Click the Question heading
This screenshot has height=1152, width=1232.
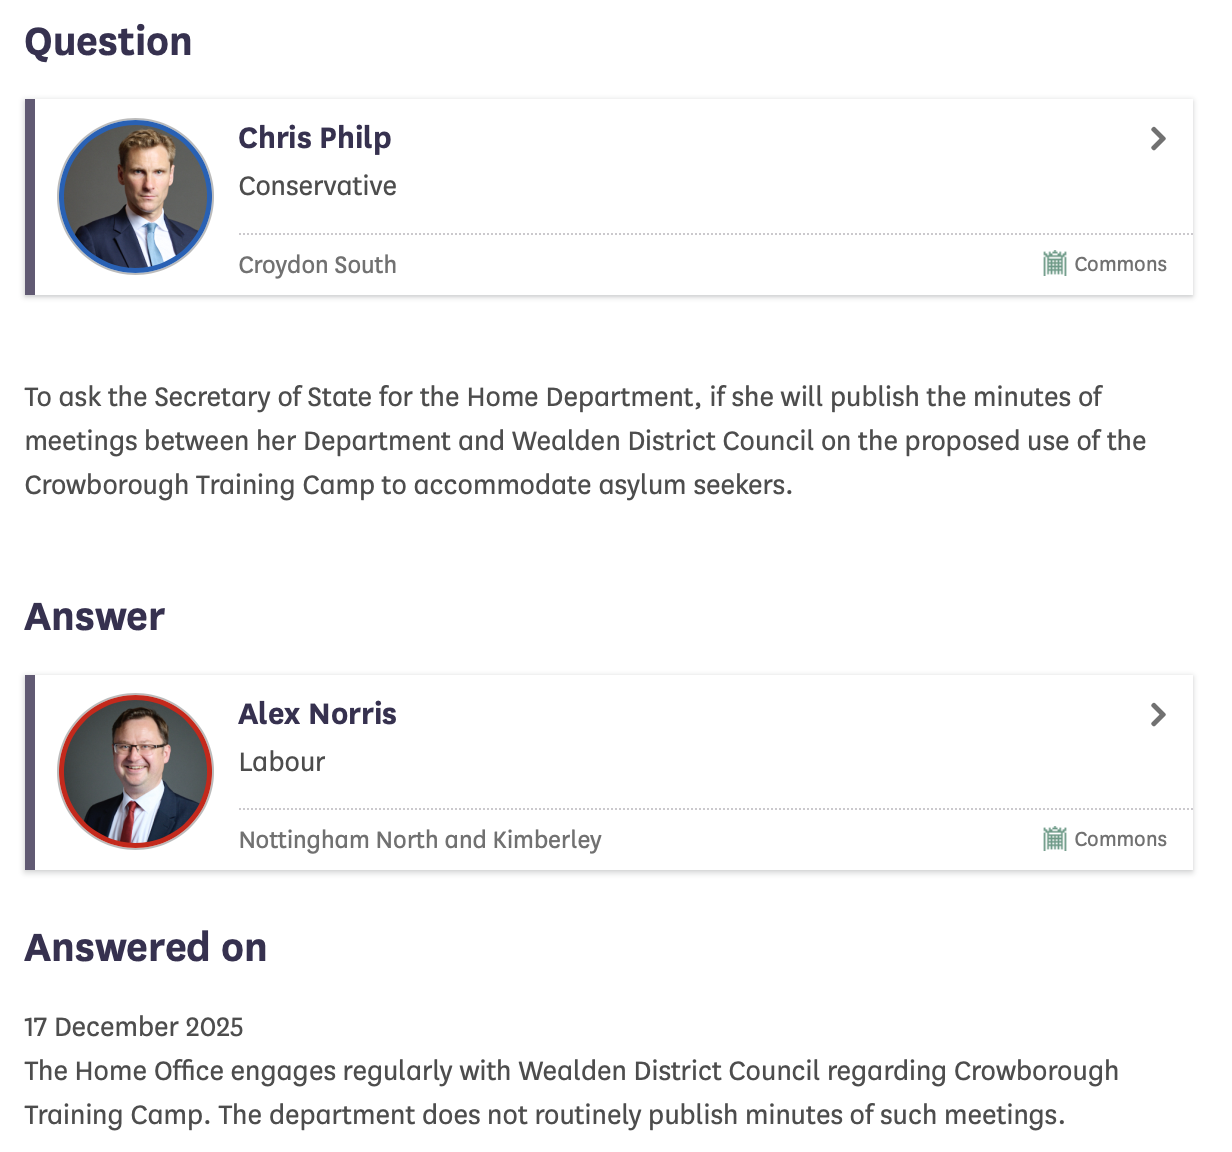tap(108, 42)
